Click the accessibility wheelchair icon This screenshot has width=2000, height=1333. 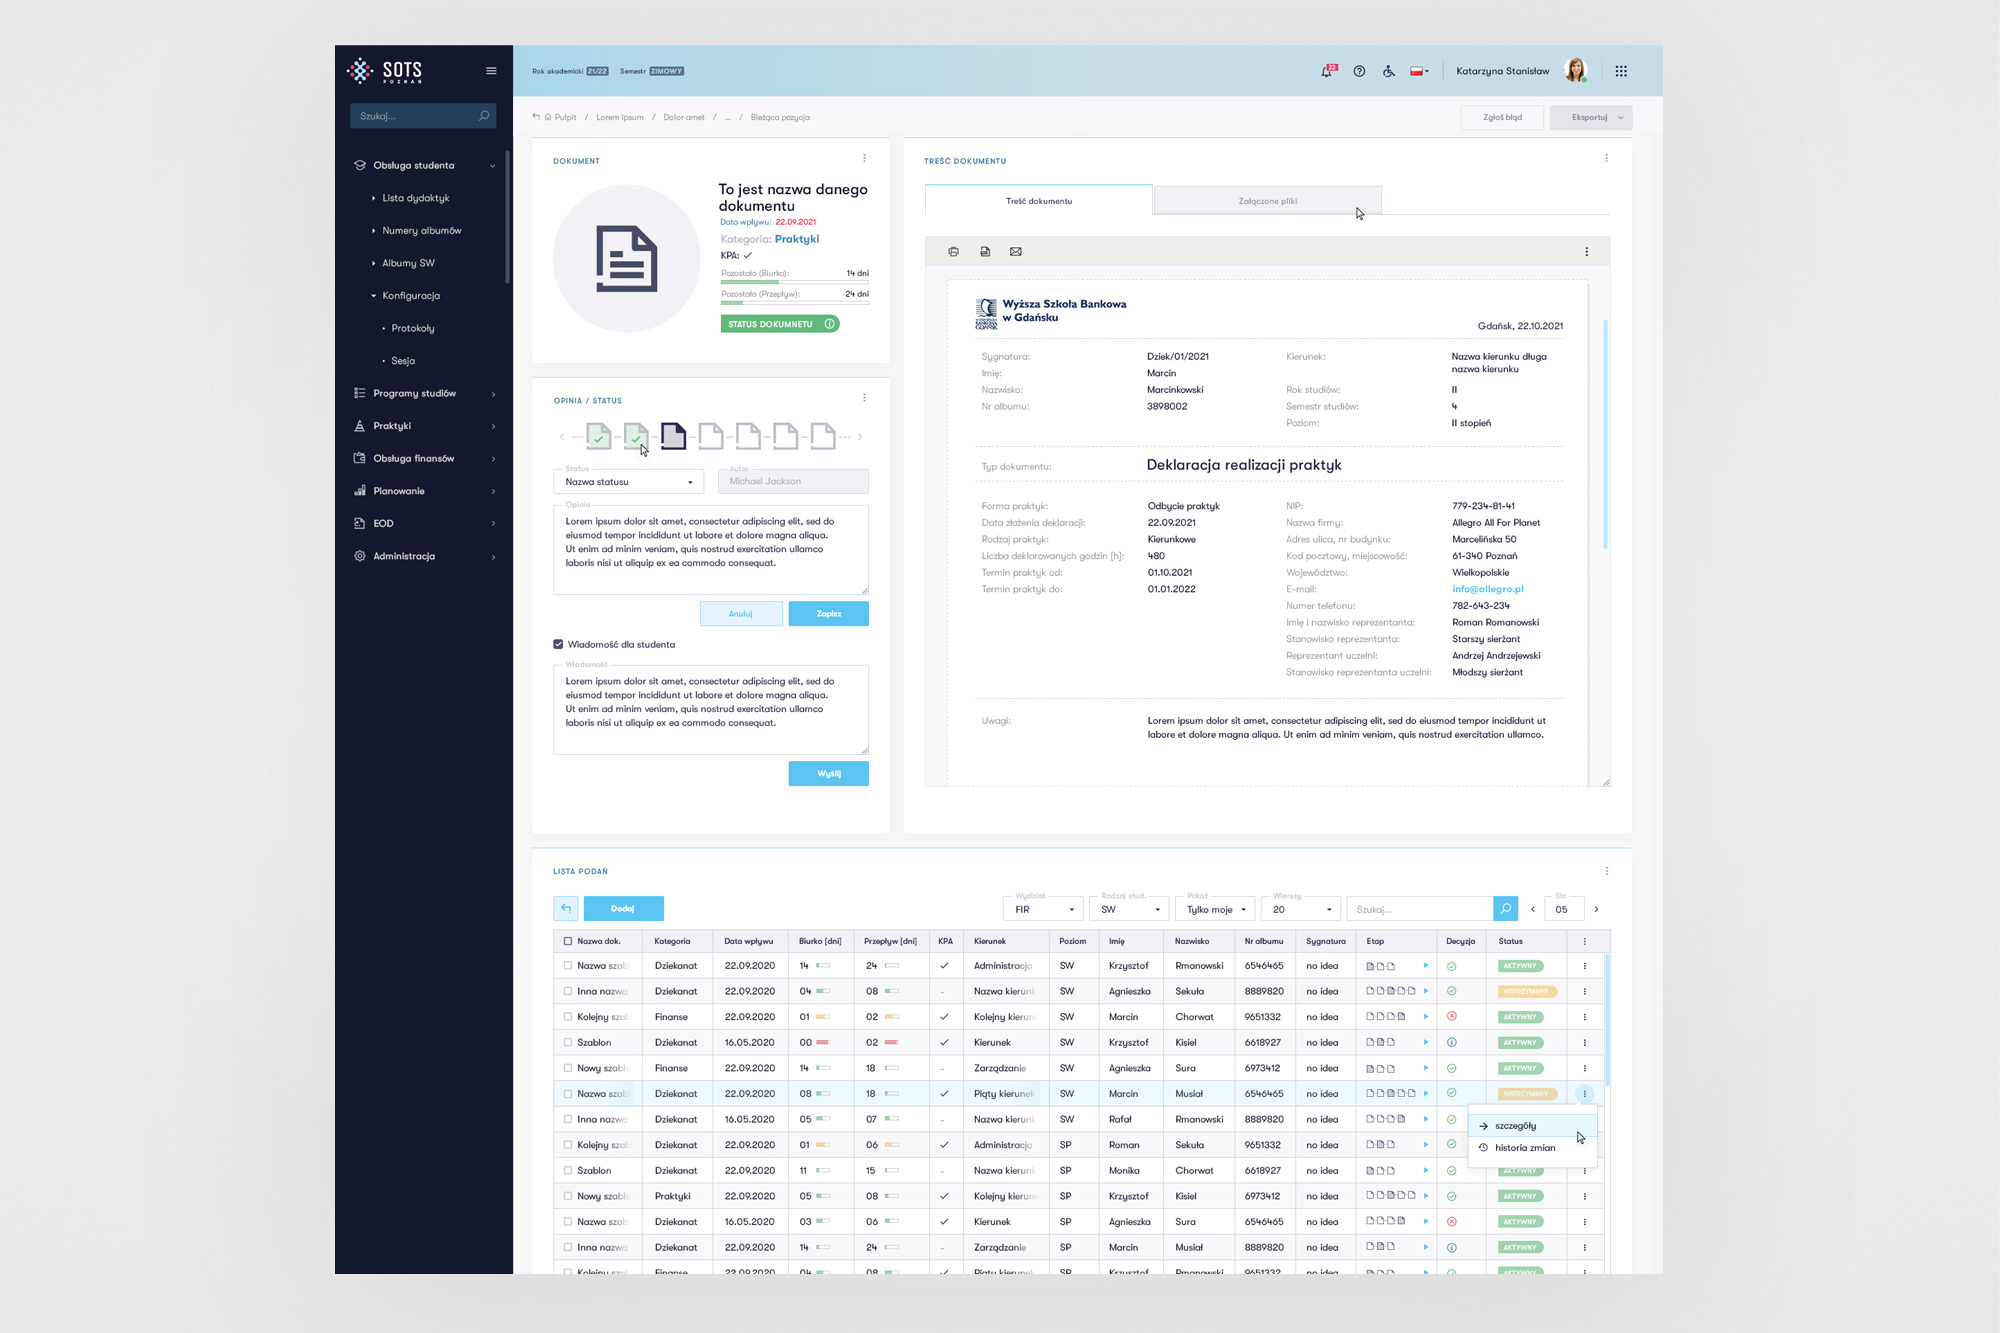(1389, 71)
